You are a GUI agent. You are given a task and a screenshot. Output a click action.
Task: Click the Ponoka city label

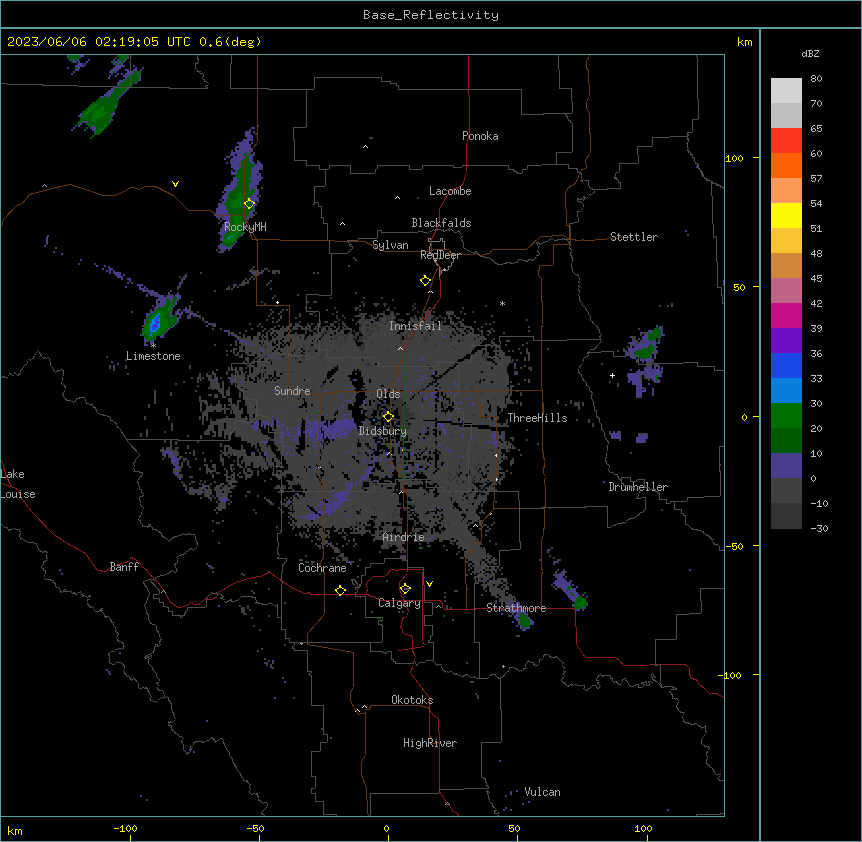pyautogui.click(x=480, y=136)
